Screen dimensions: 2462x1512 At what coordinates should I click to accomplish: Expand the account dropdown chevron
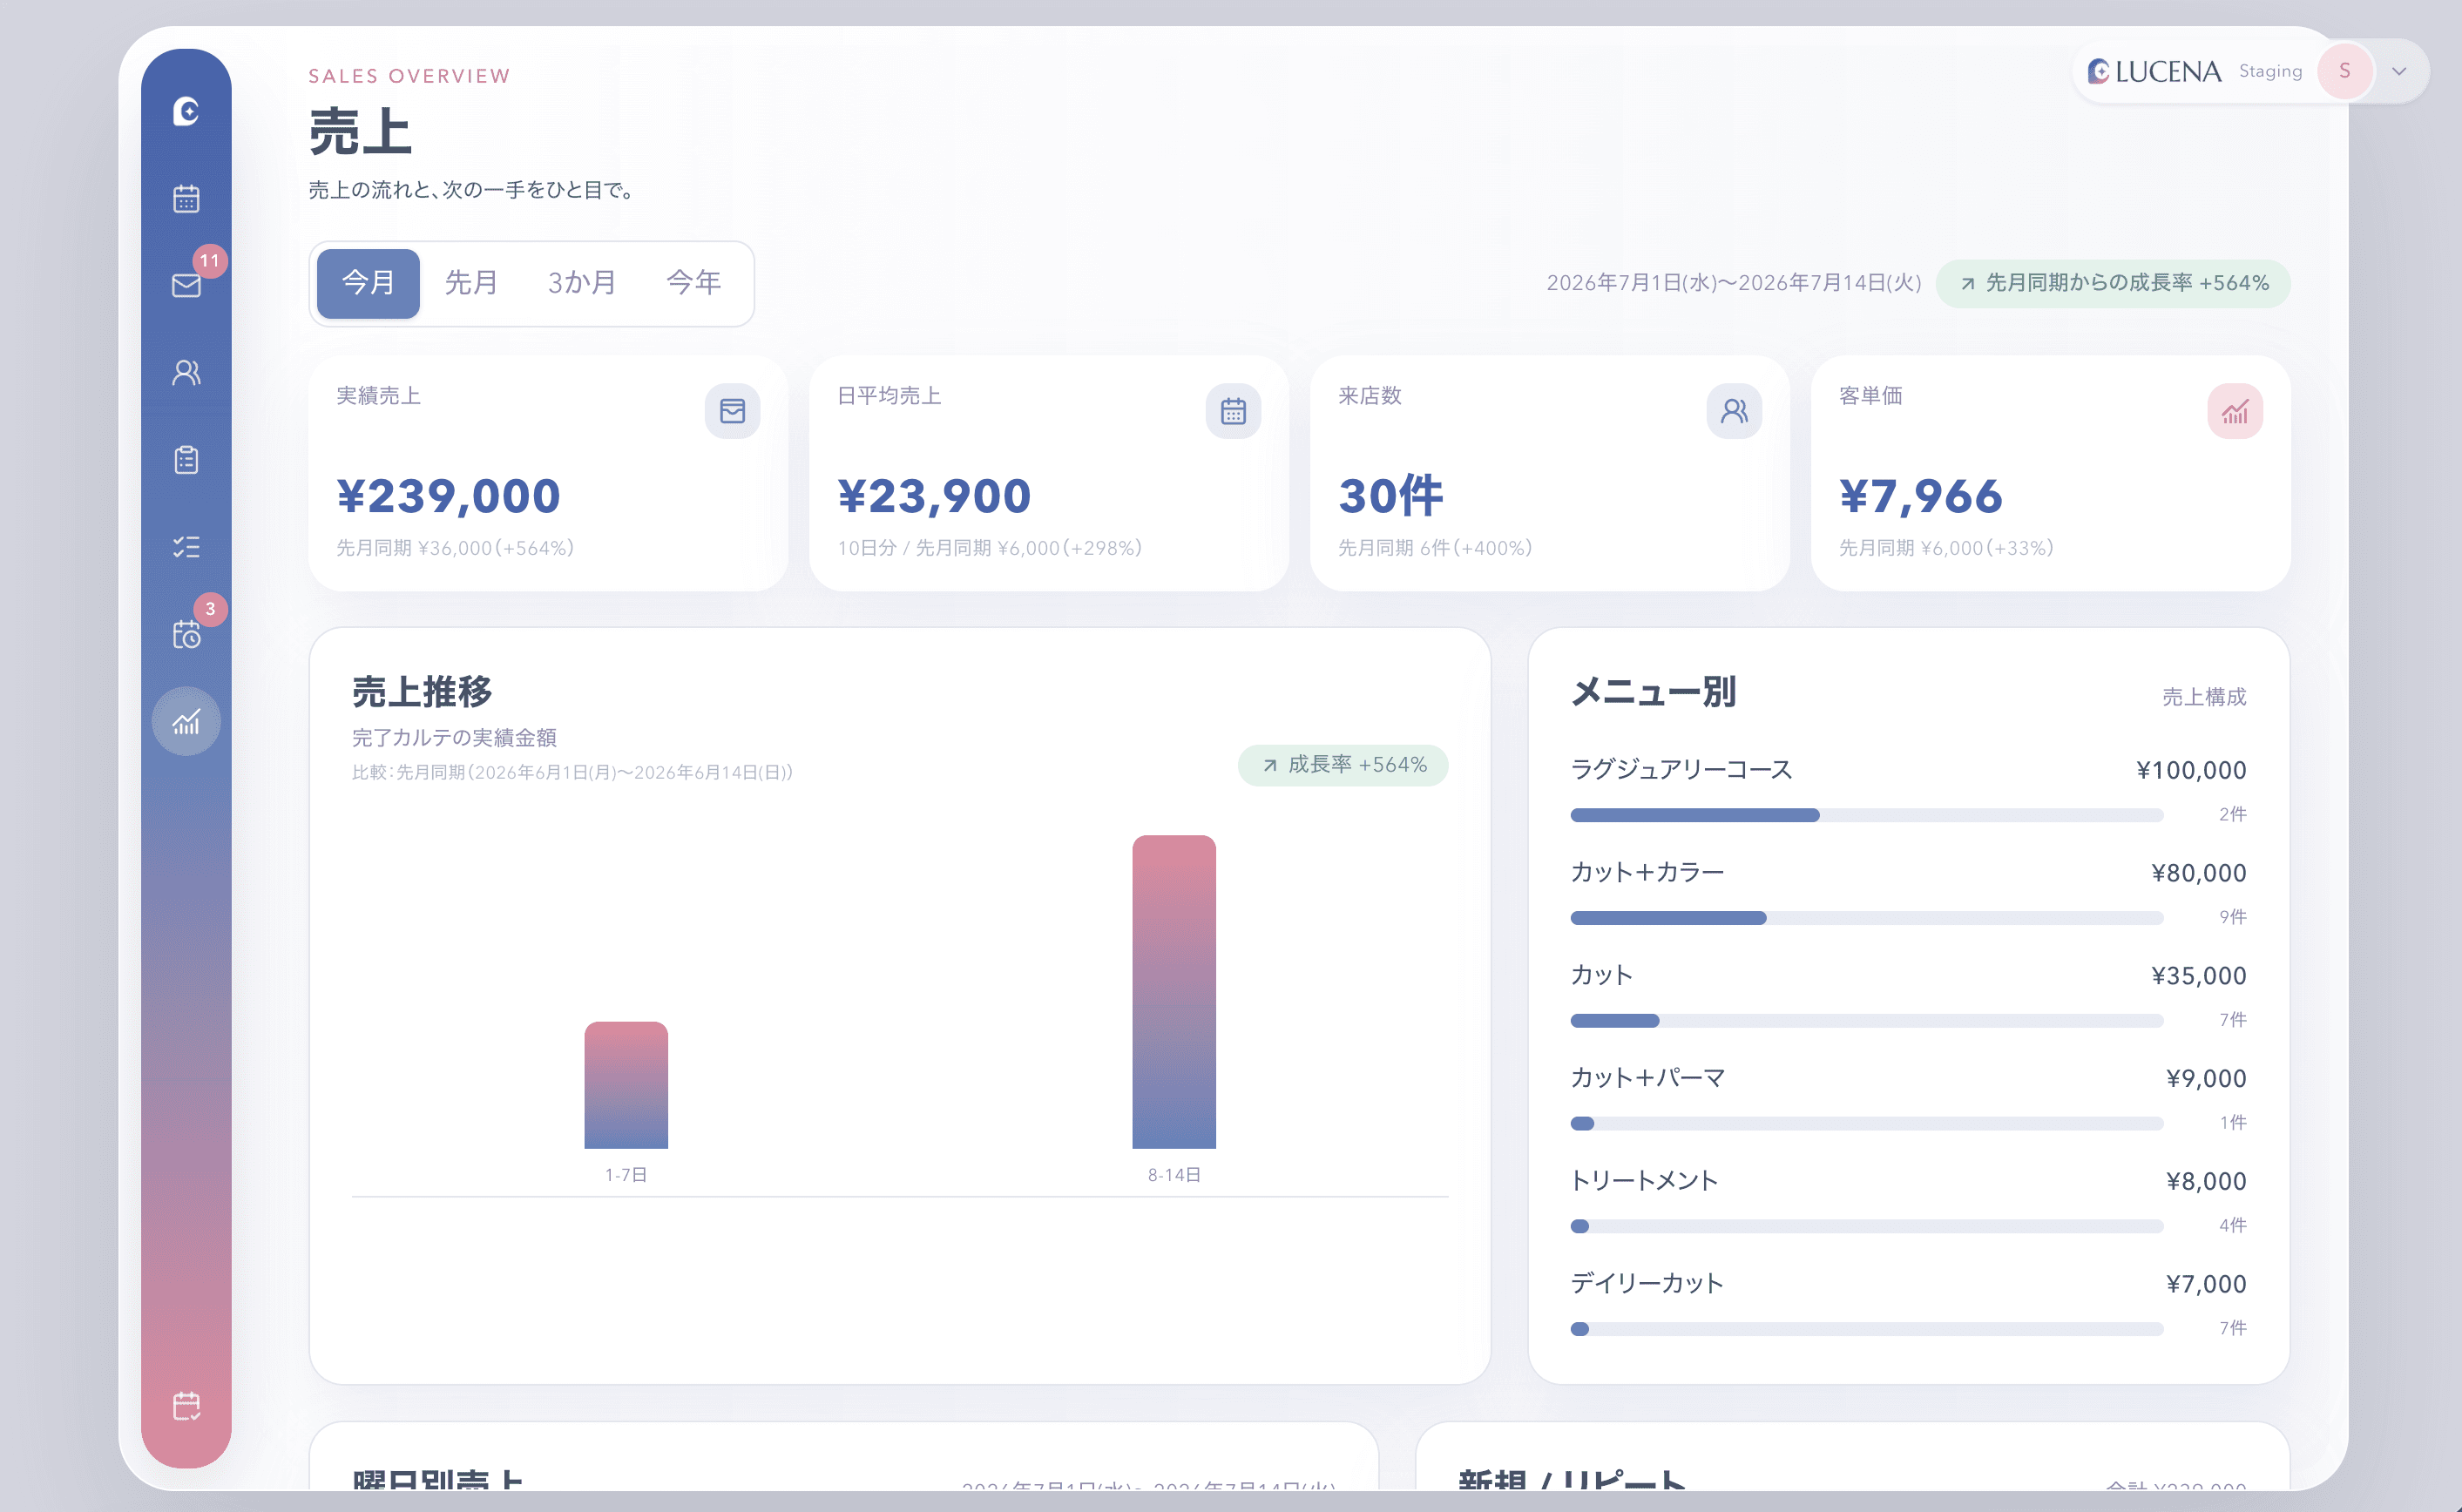coord(2399,71)
